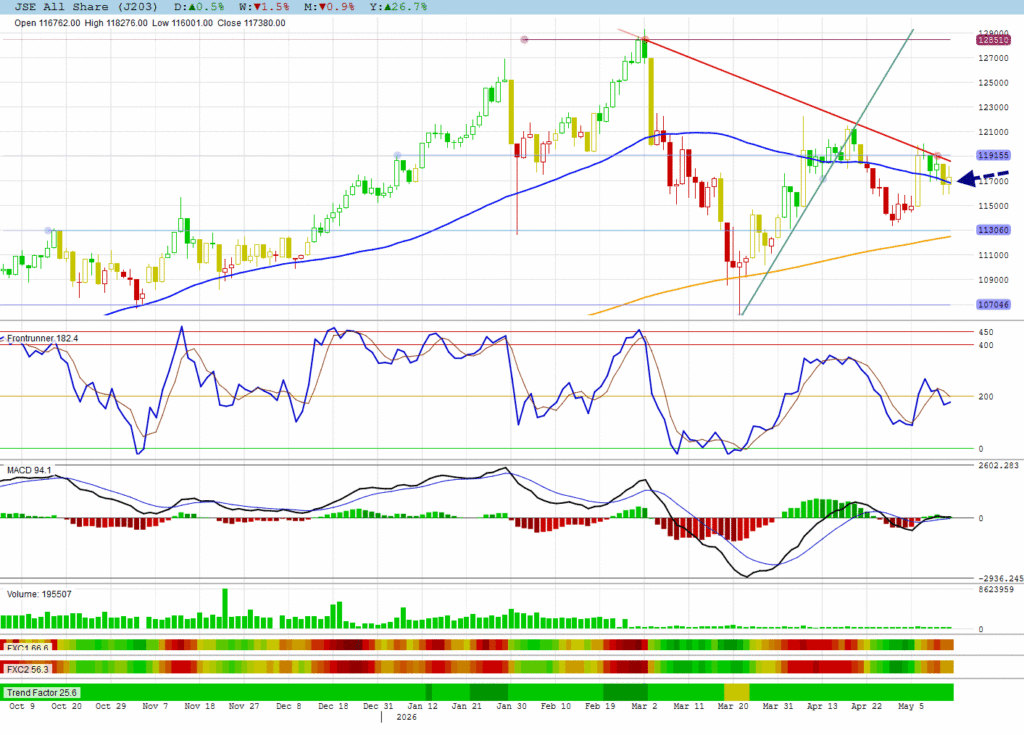1024x735 pixels.
Task: Click the Trend Factor 25.6 label
Action: (42, 693)
